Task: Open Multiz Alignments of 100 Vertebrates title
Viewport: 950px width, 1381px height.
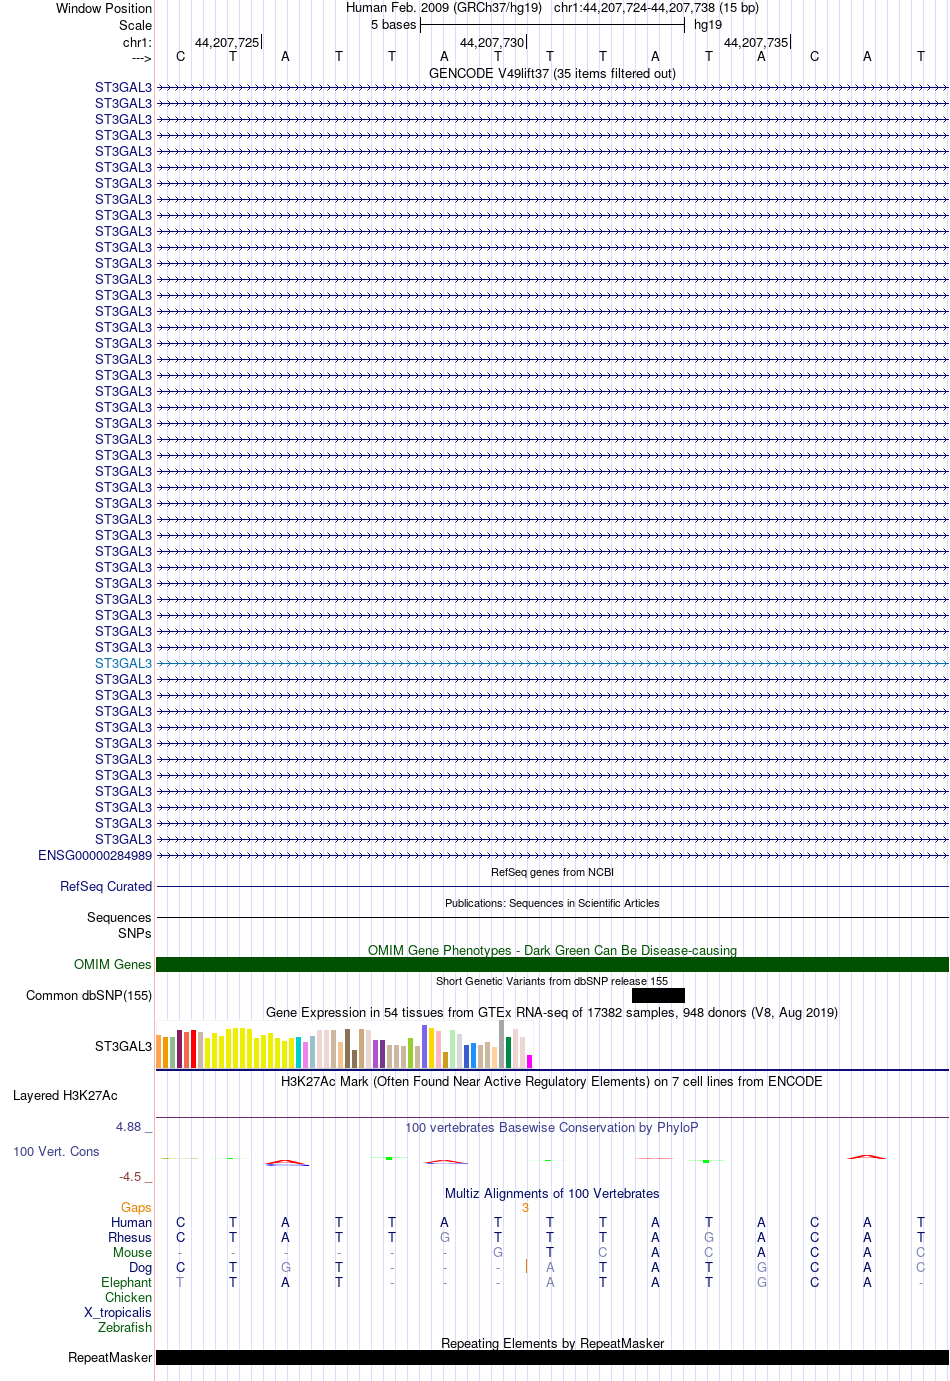Action: (552, 1193)
